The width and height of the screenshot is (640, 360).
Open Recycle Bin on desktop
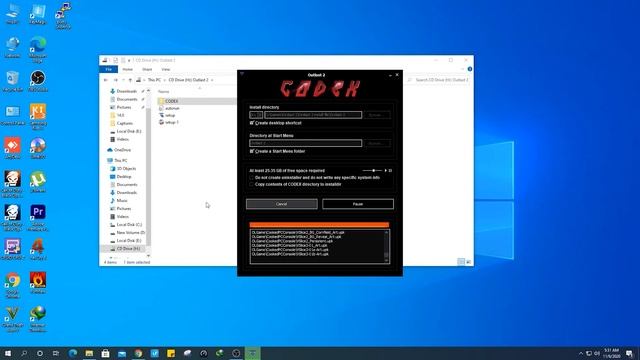(x=13, y=81)
